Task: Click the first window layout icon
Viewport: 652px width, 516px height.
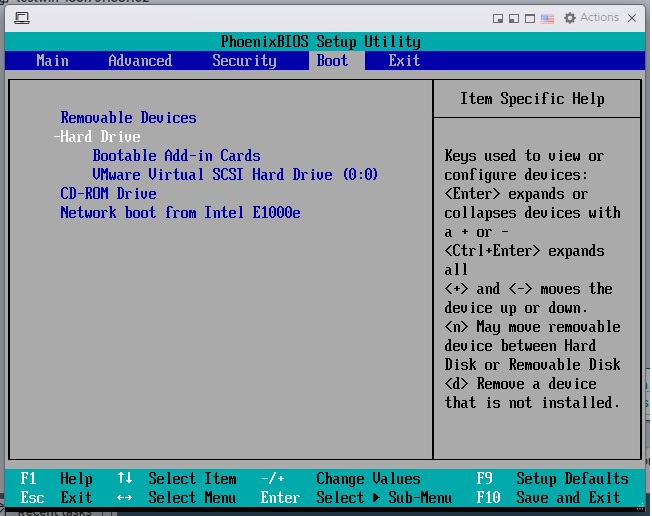Action: [497, 18]
